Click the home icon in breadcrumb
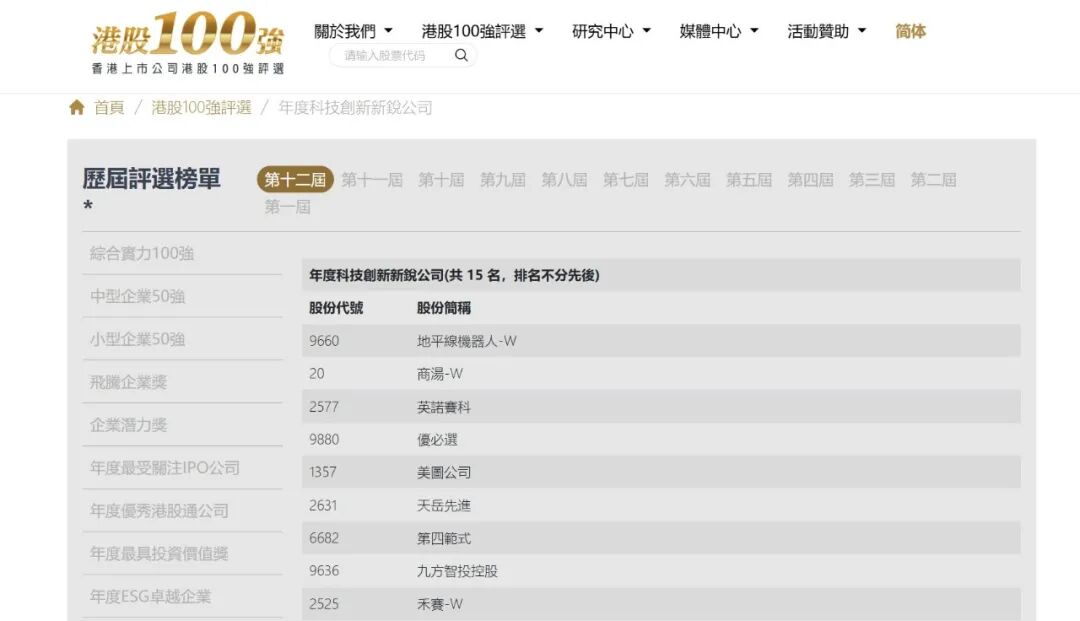This screenshot has height=621, width=1080. pos(76,107)
